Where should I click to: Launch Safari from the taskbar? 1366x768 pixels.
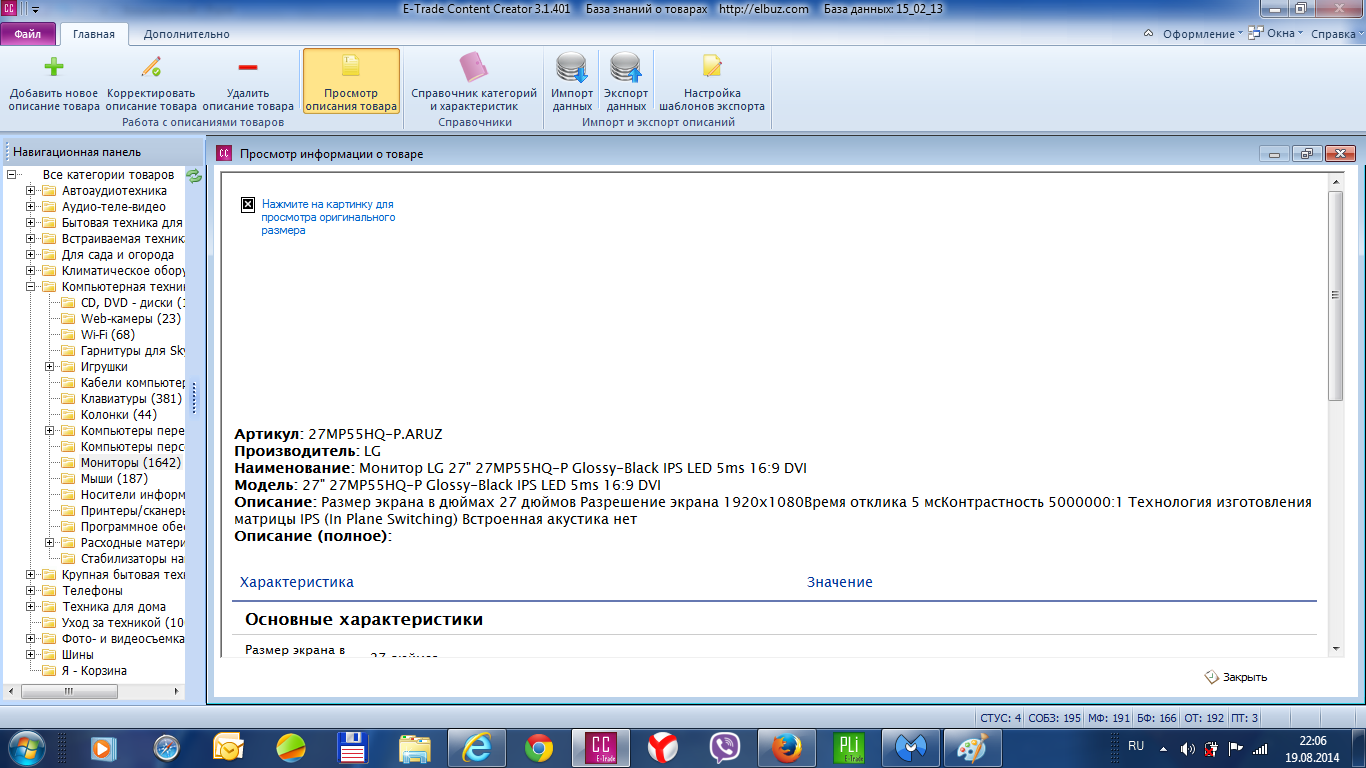[x=166, y=748]
